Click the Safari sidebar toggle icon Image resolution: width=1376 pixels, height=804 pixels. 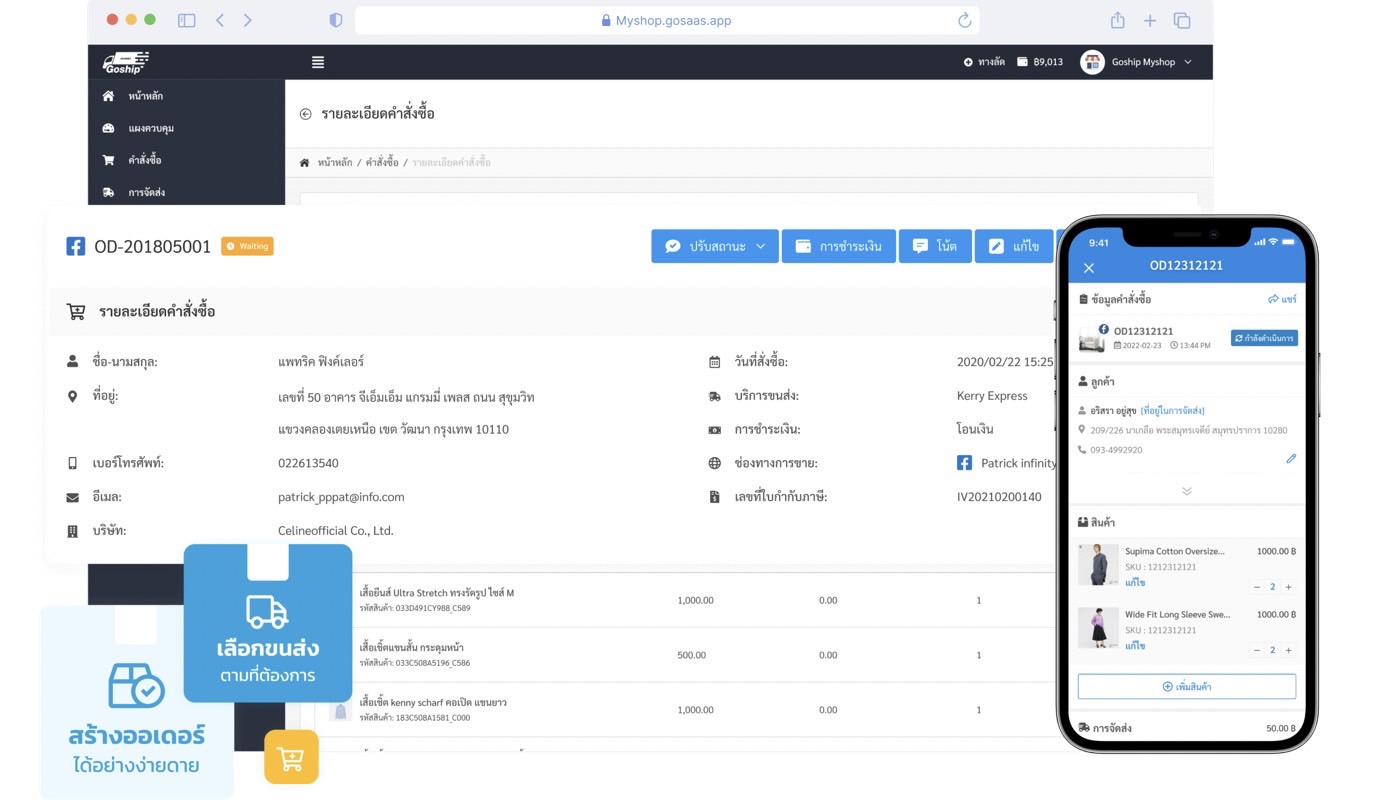(187, 20)
